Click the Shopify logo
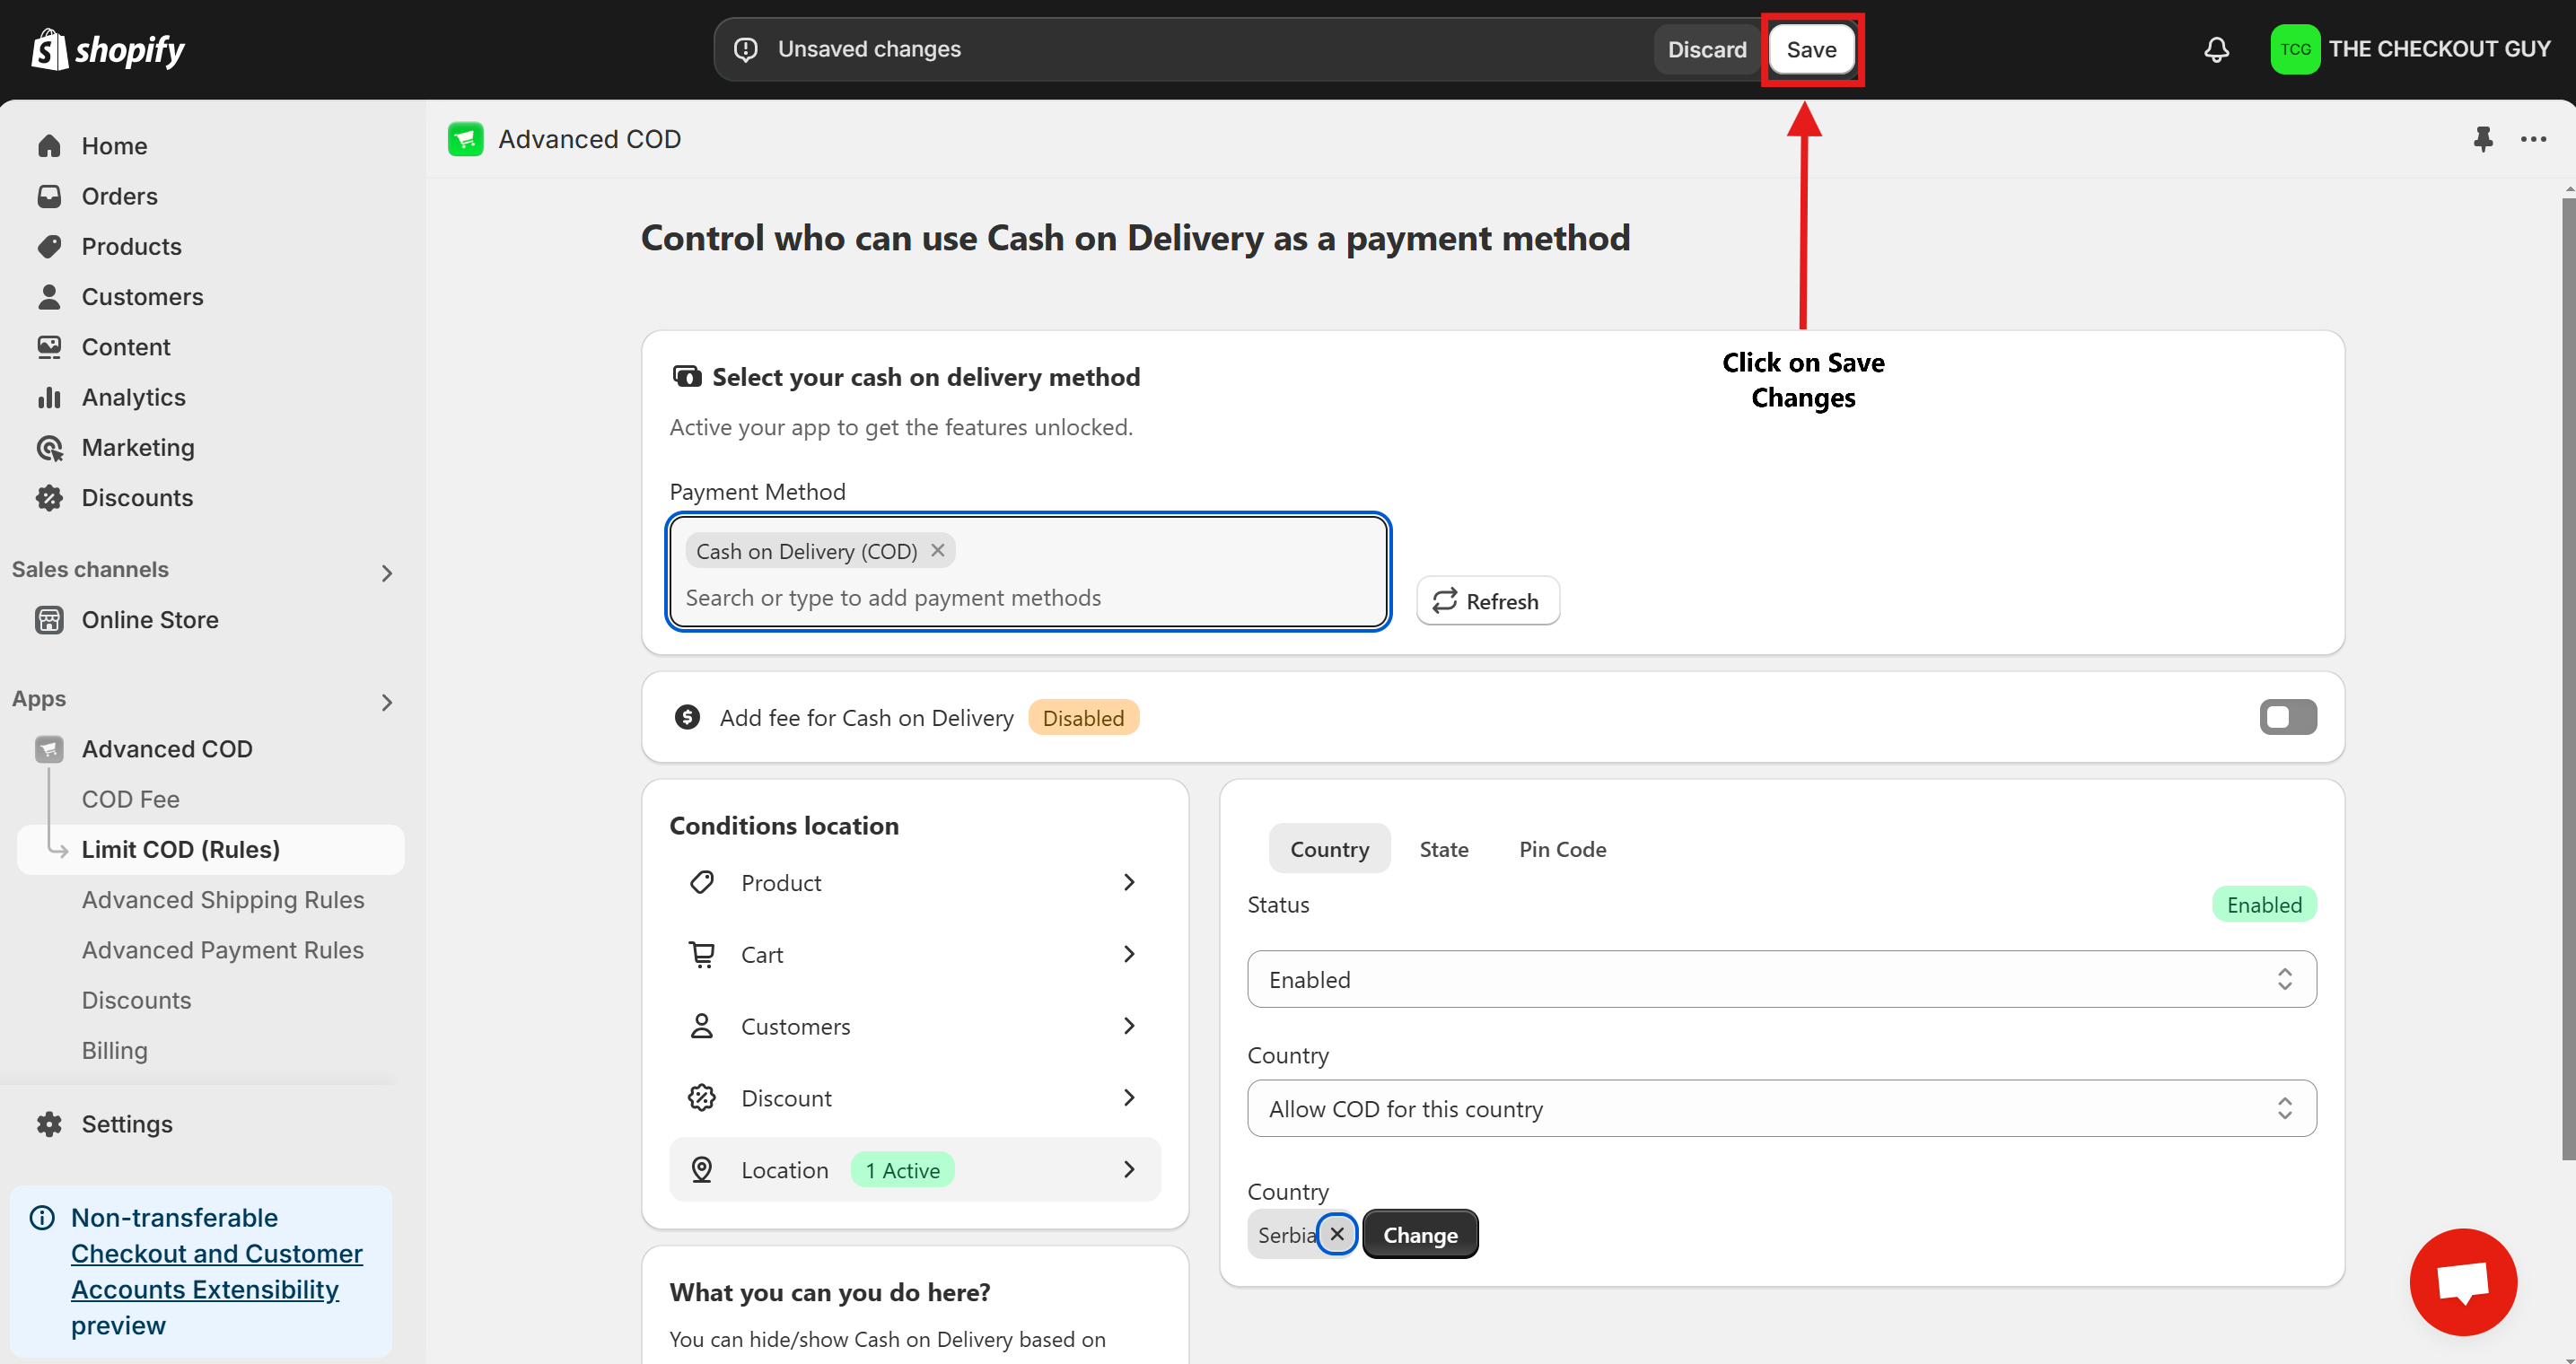The image size is (2576, 1364). click(x=108, y=49)
